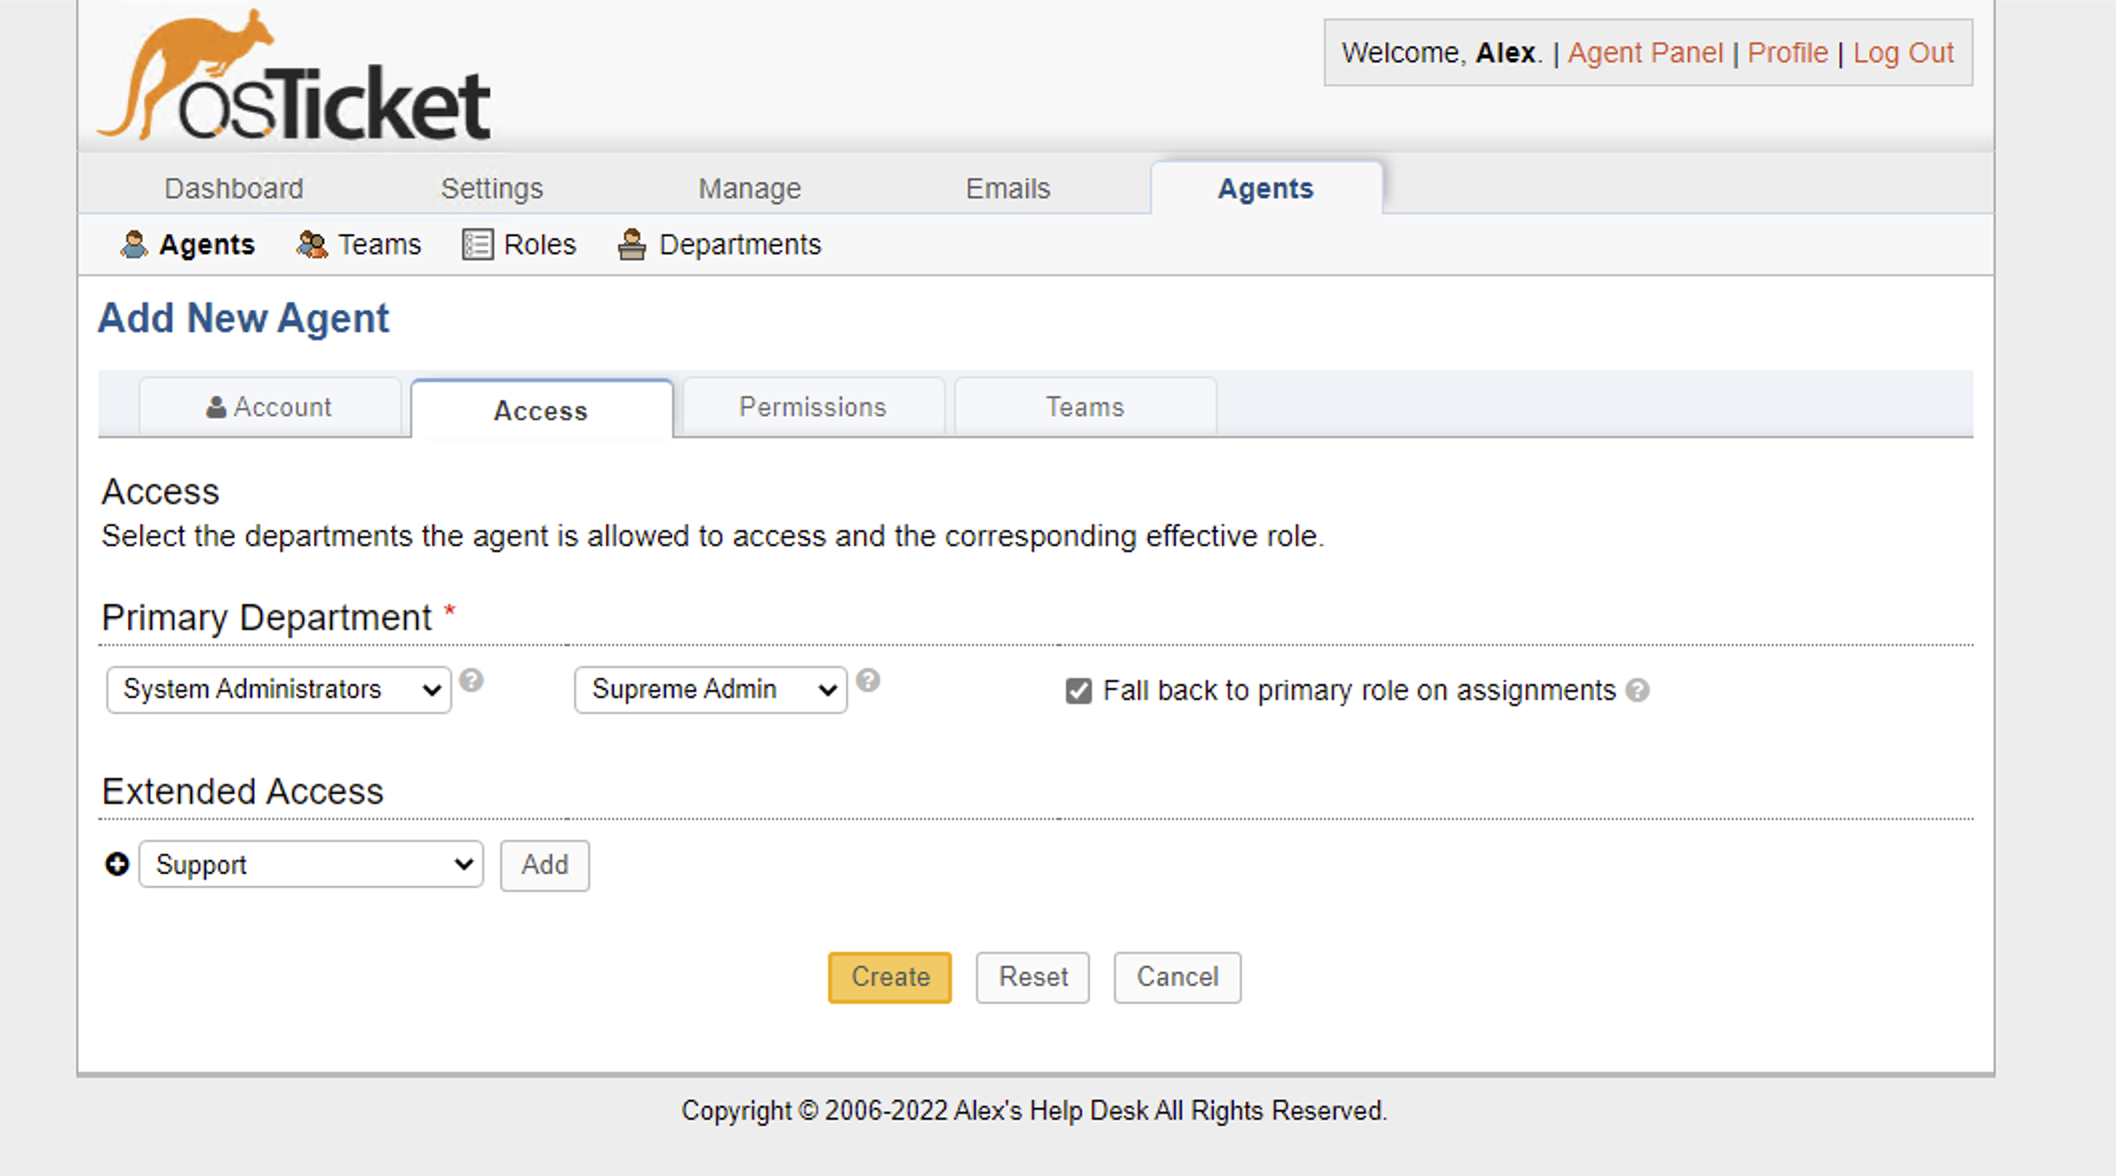The image size is (2116, 1176).
Task: Click the Log Out link
Action: 1902,53
